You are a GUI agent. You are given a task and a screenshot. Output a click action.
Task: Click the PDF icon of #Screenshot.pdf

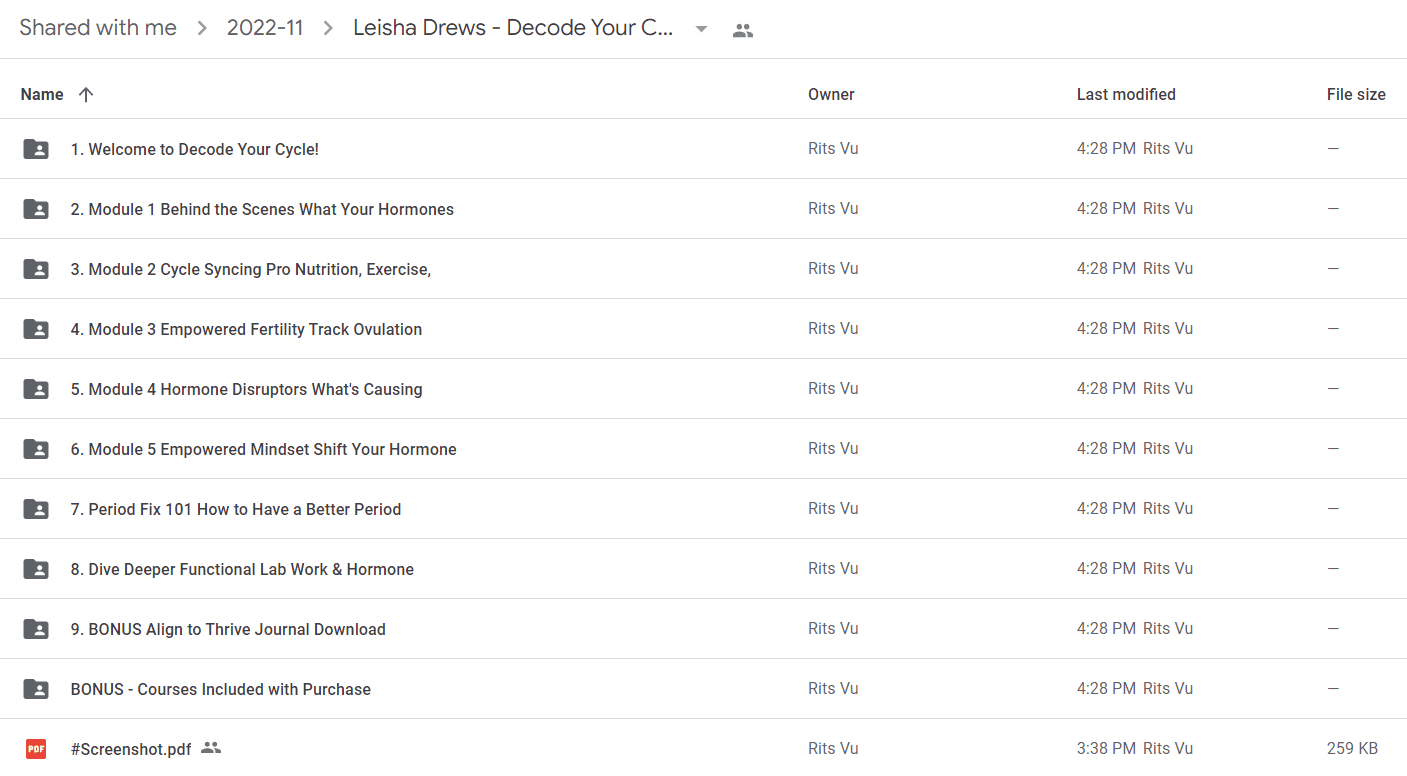(36, 748)
